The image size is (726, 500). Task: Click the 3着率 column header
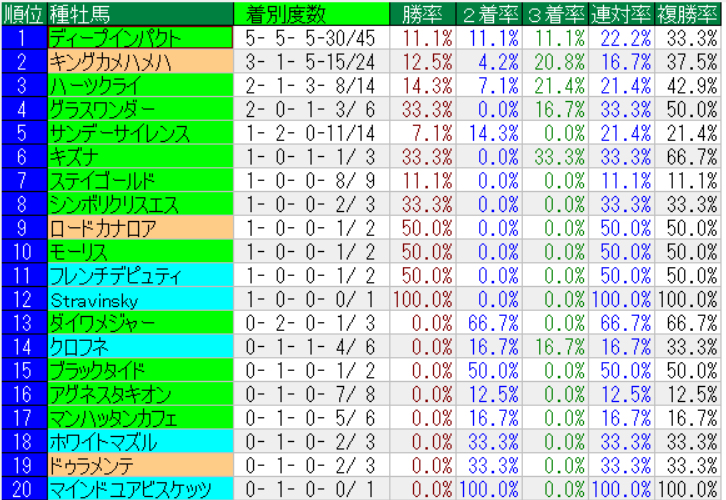coord(555,14)
